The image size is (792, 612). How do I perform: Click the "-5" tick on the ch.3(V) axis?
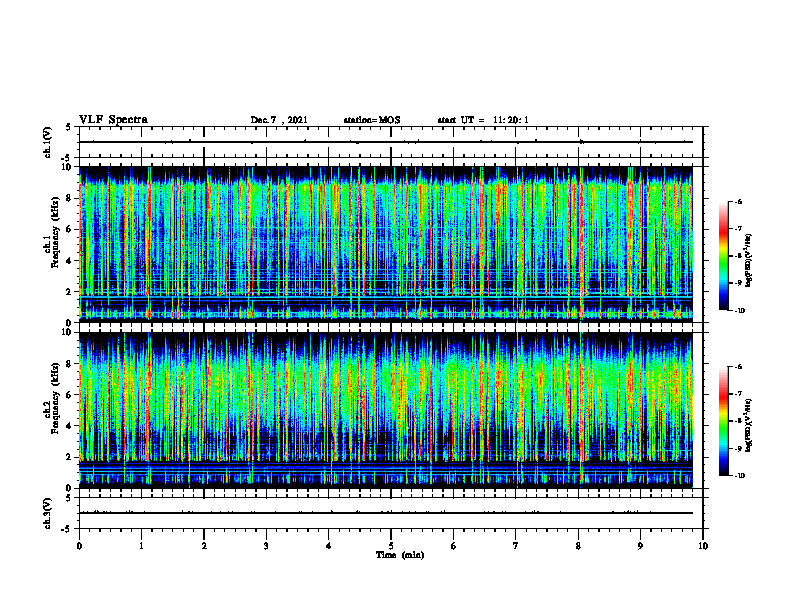tap(67, 529)
